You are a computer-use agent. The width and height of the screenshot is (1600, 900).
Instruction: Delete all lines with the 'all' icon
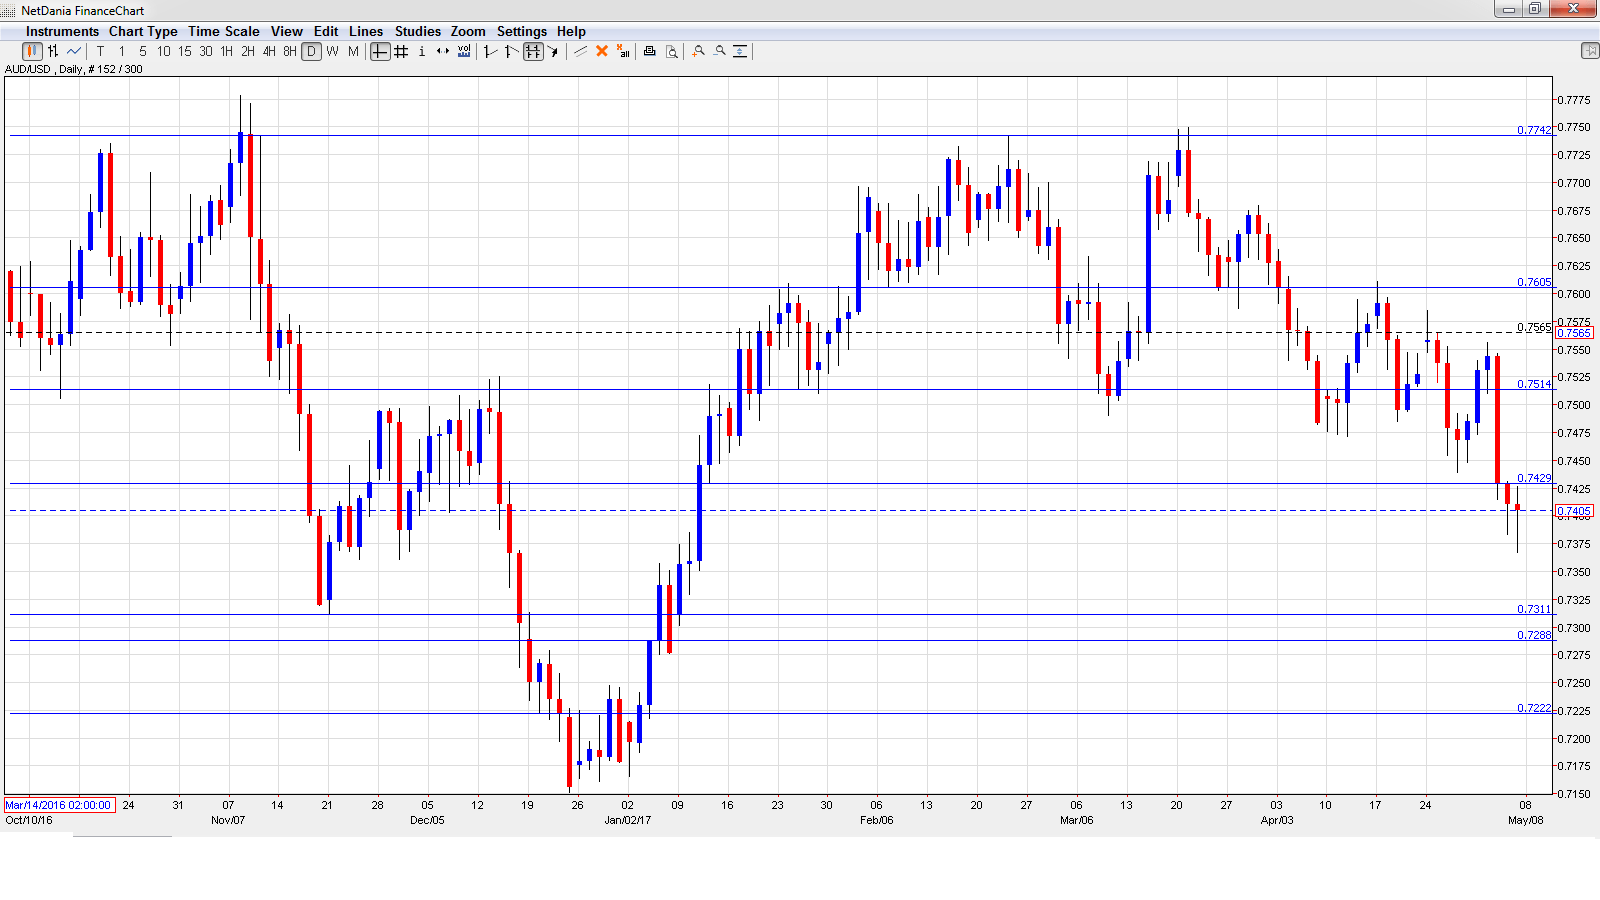tap(623, 52)
